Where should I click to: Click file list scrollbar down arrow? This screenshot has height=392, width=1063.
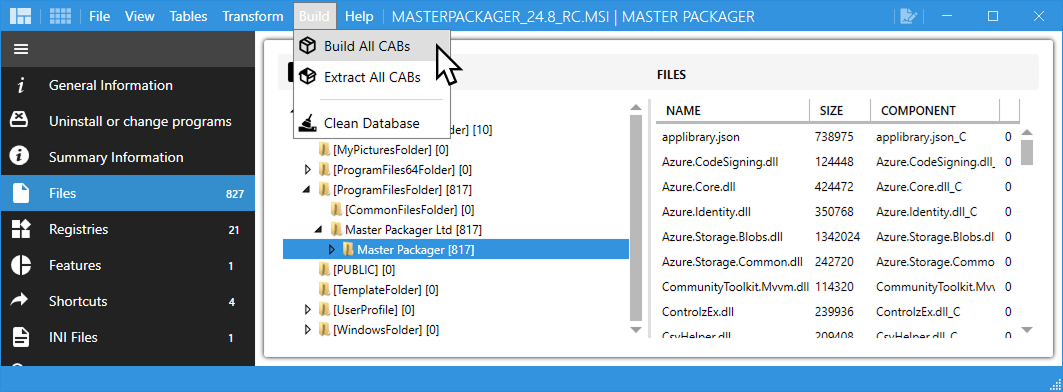click(1026, 330)
